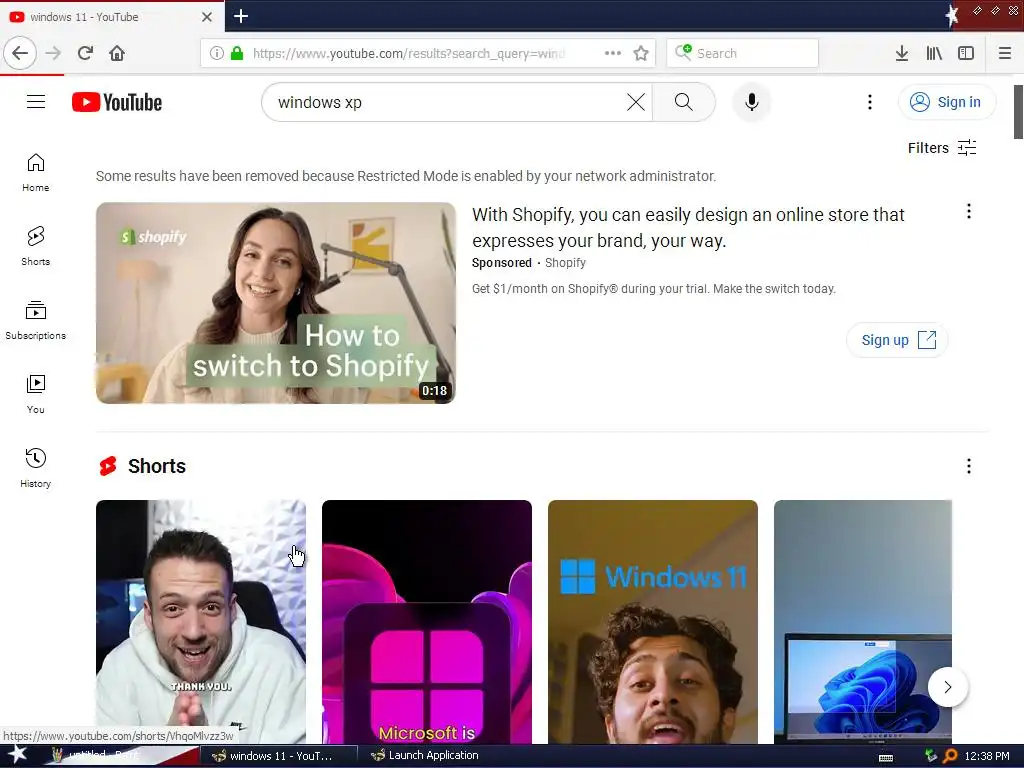Click the Sign in button
Viewport: 1024px width, 768px height.
pos(947,102)
